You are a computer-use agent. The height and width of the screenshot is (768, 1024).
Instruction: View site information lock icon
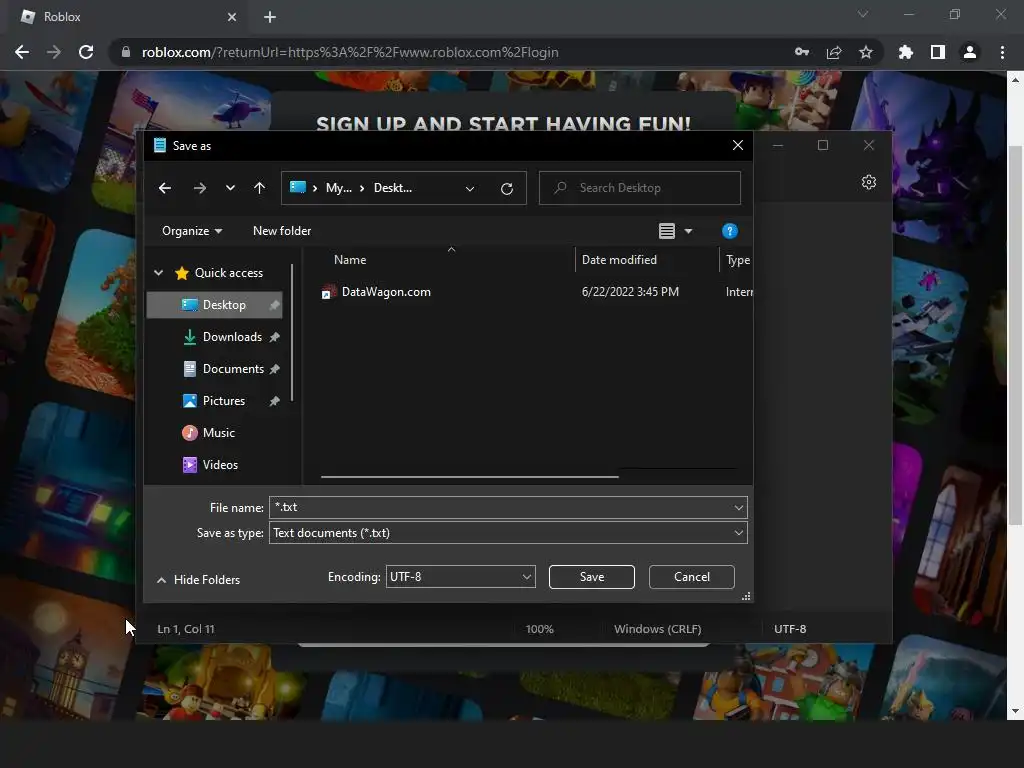pos(125,52)
